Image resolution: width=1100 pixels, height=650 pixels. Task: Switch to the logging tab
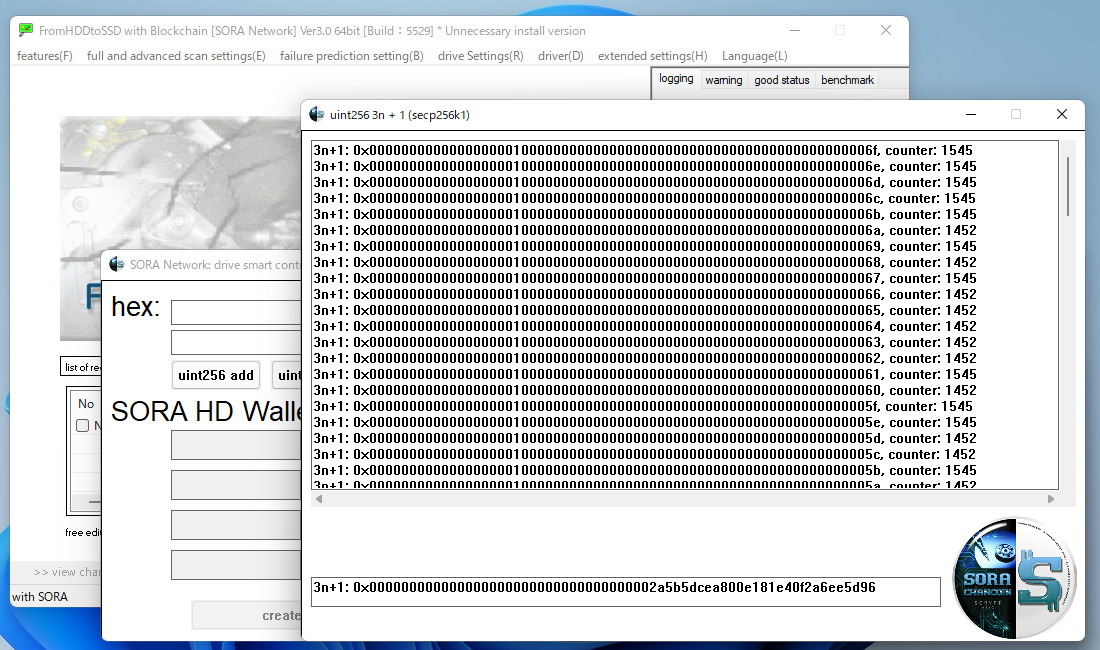pos(676,79)
